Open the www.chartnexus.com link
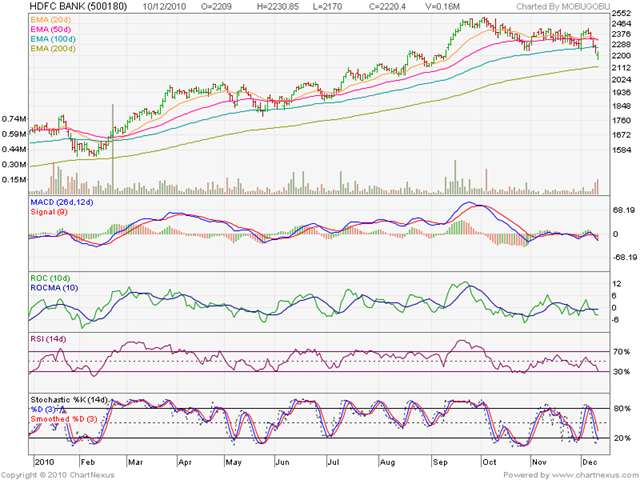The width and height of the screenshot is (640, 480). pyautogui.click(x=594, y=475)
